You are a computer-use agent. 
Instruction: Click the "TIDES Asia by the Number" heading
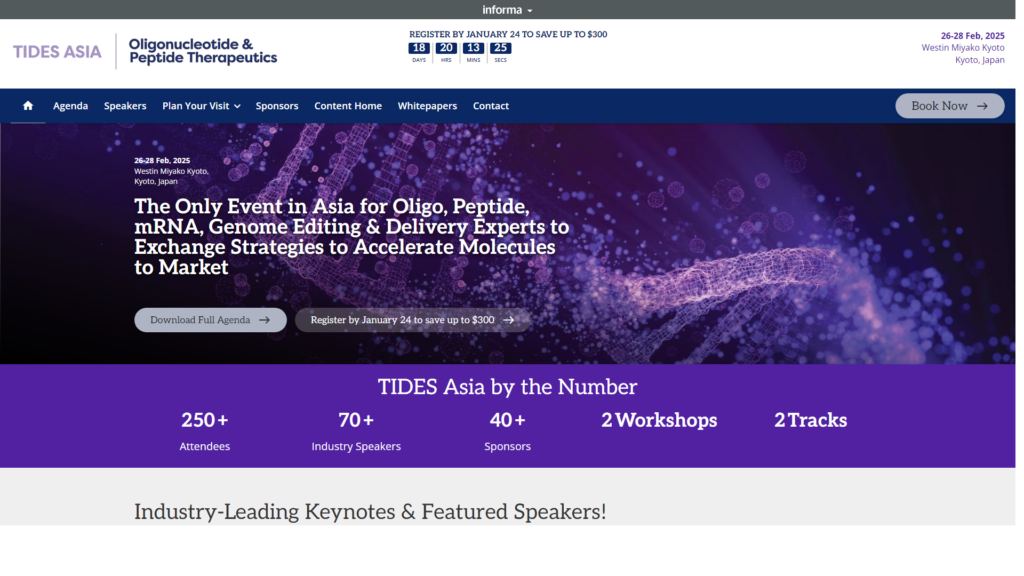point(507,387)
